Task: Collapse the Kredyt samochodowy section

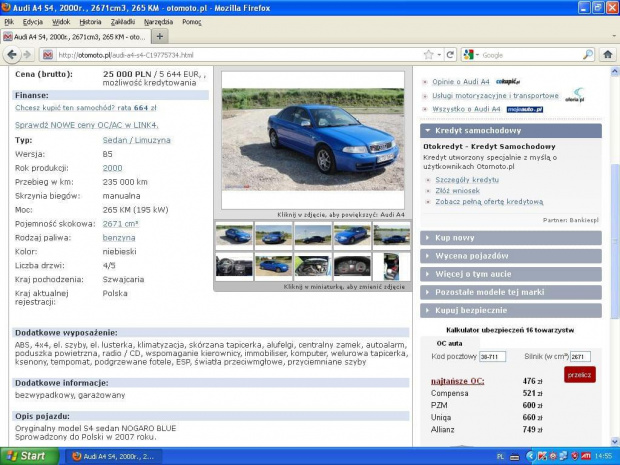Action: 511,130
